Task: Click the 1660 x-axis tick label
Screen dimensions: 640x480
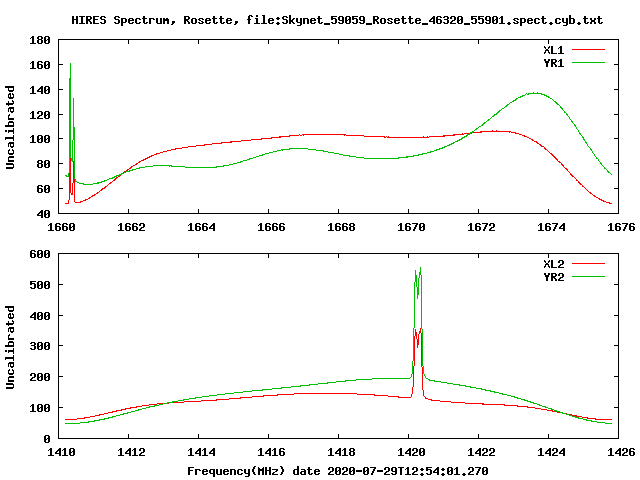Action: coord(61,227)
